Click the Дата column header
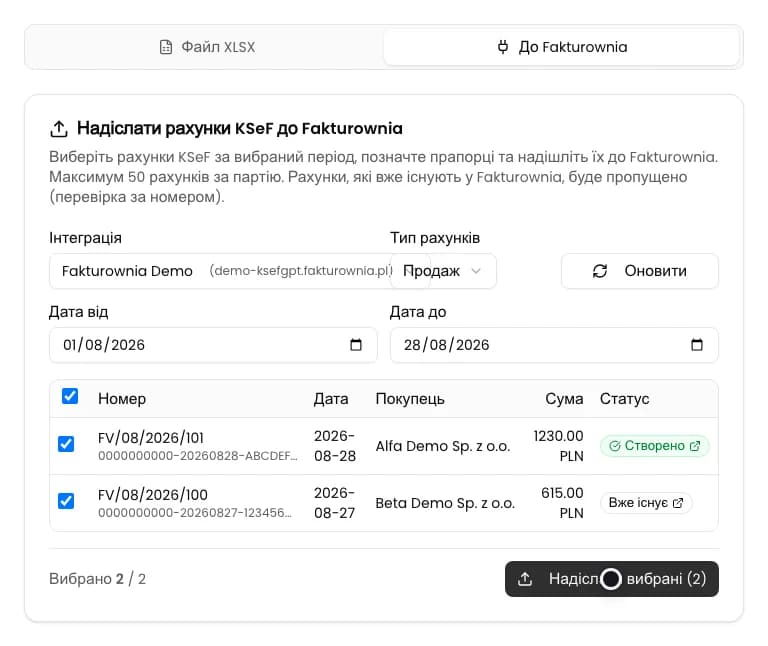Screen dimensions: 768x646 point(331,399)
